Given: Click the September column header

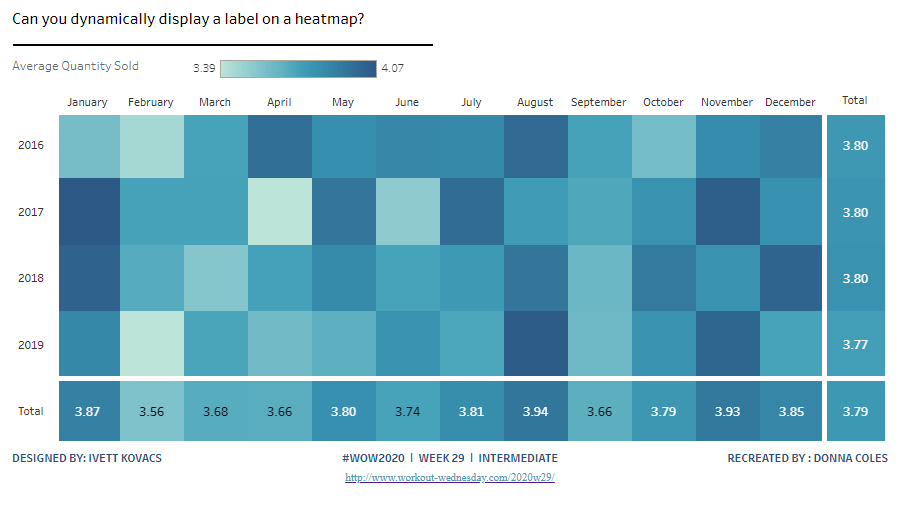Looking at the screenshot, I should click(x=598, y=102).
